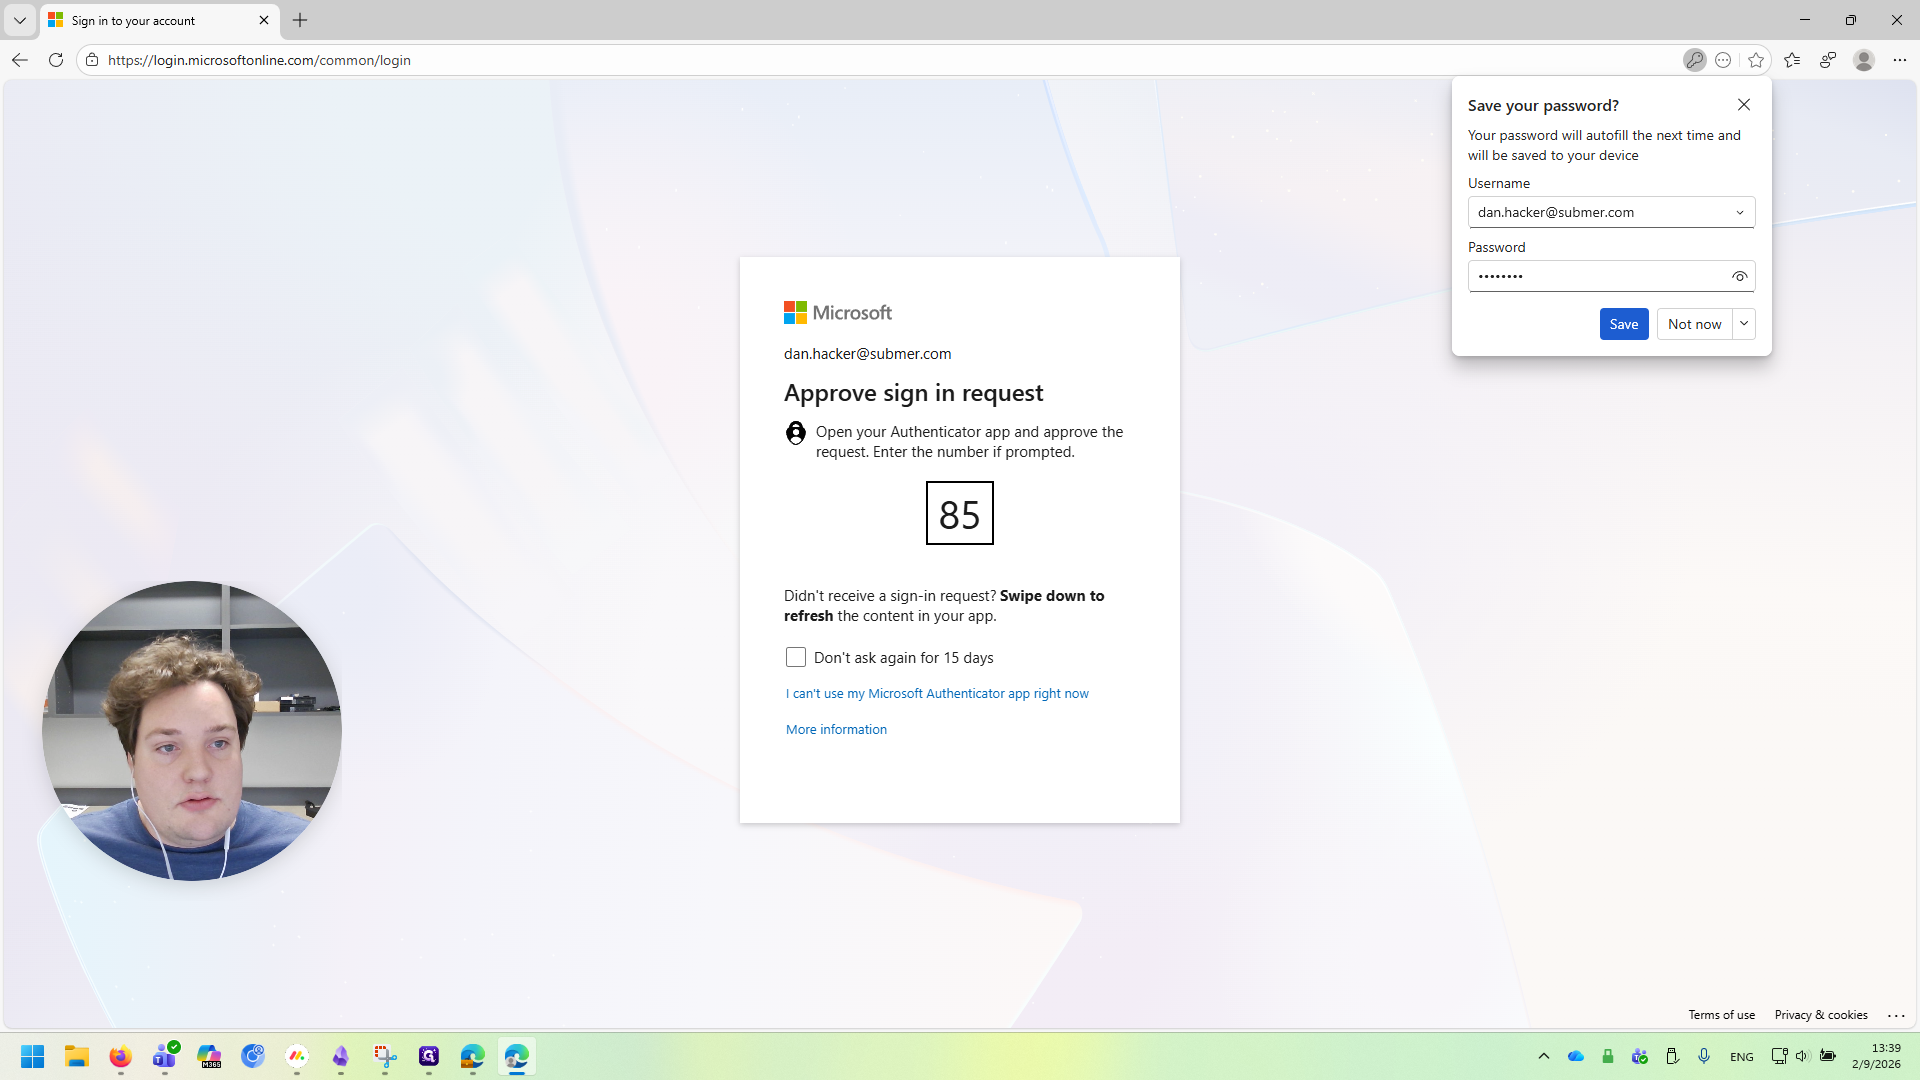Open Obsidian from the taskbar
This screenshot has width=1920, height=1080.
(x=341, y=1056)
